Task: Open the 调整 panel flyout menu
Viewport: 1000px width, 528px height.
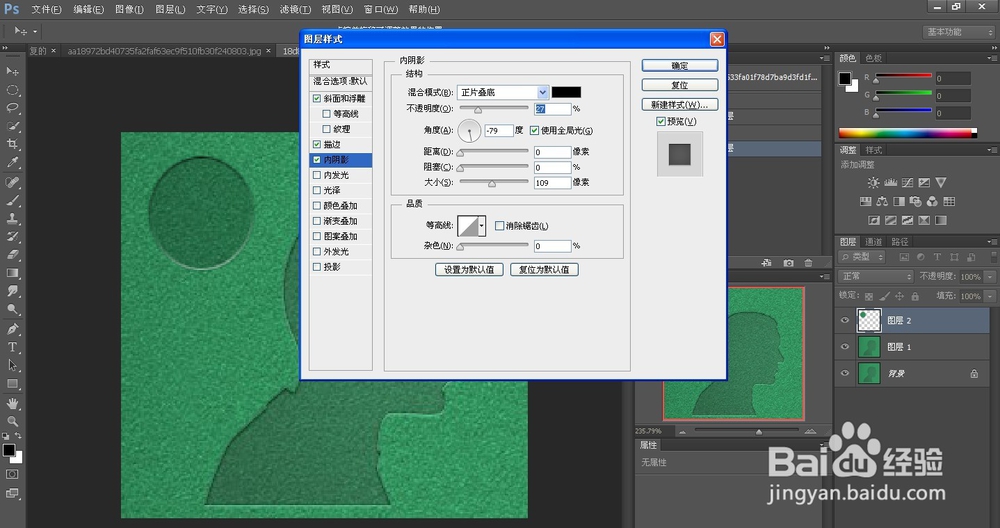Action: [x=991, y=150]
